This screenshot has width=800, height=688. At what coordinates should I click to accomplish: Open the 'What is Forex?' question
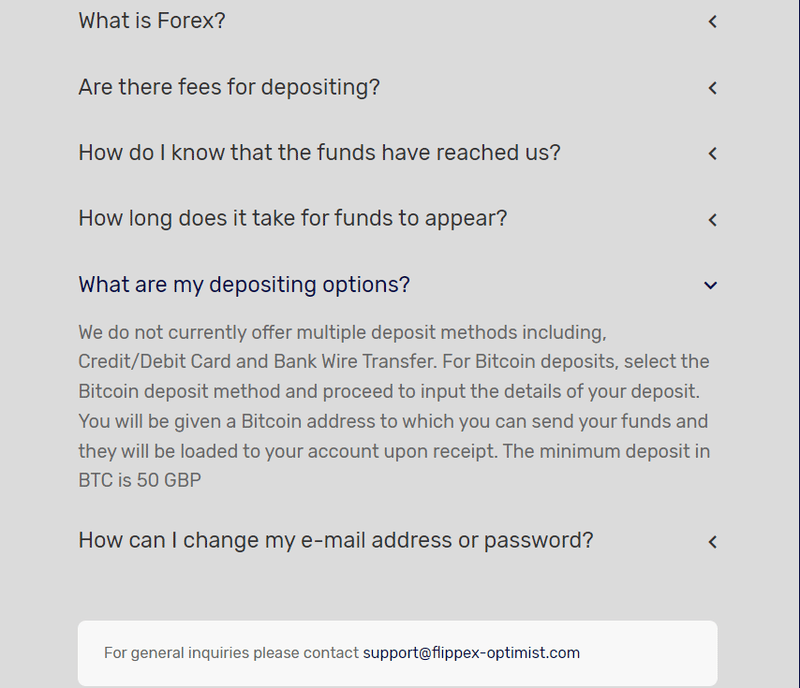(x=152, y=21)
